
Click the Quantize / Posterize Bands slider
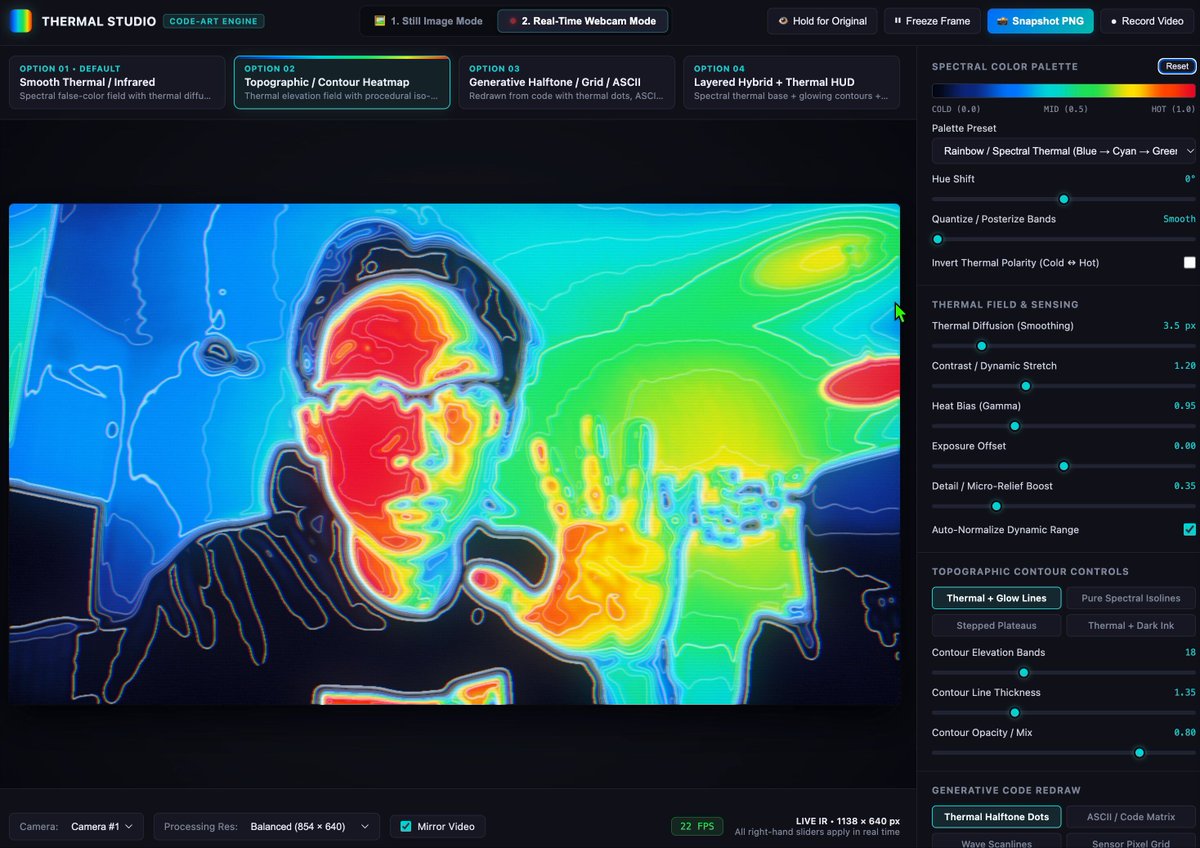(1064, 239)
